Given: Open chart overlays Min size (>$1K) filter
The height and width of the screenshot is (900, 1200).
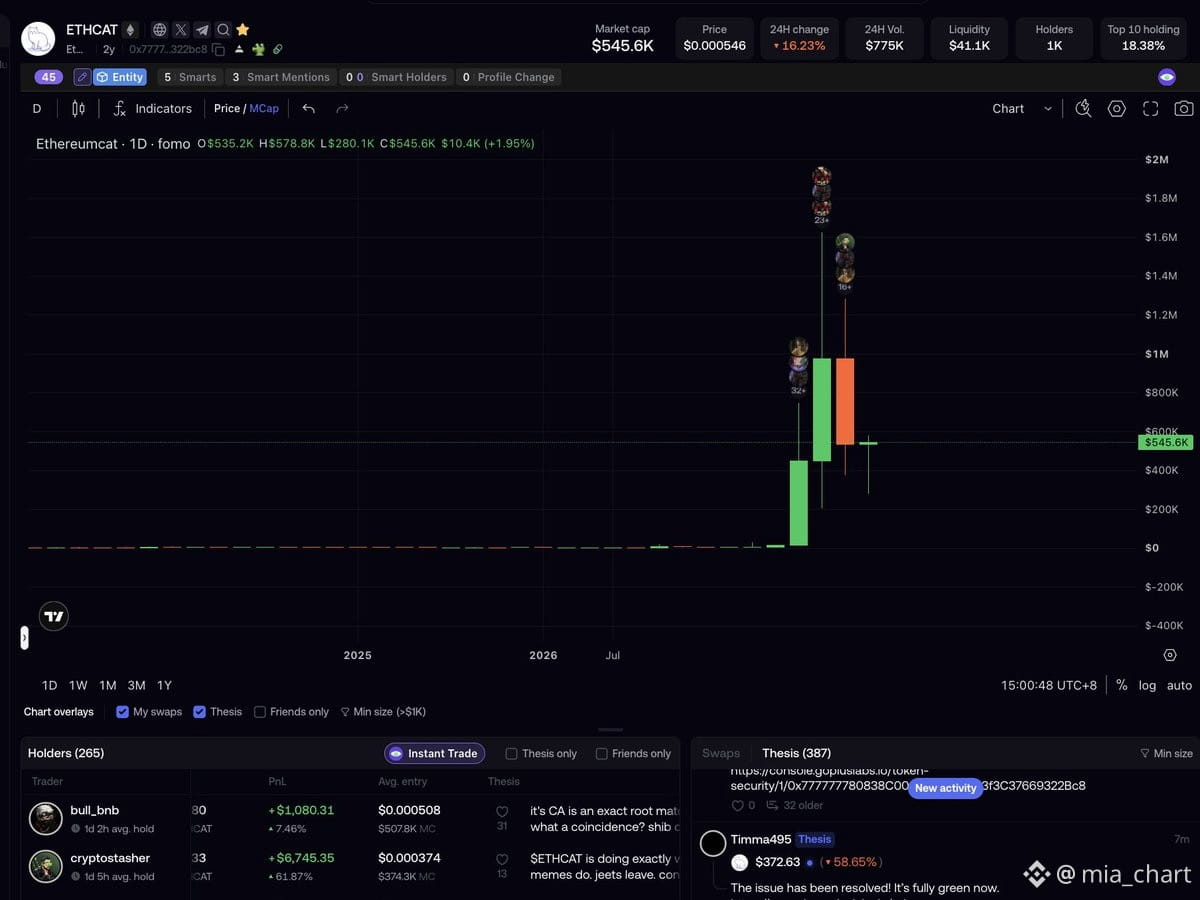Looking at the screenshot, I should coord(383,712).
